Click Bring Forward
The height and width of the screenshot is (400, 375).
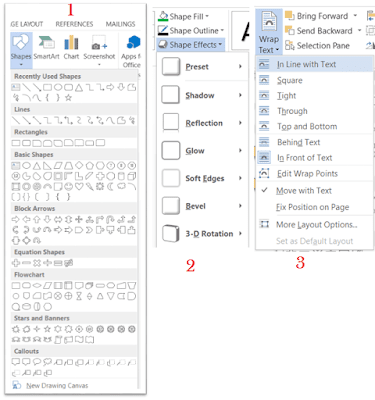[x=317, y=16]
